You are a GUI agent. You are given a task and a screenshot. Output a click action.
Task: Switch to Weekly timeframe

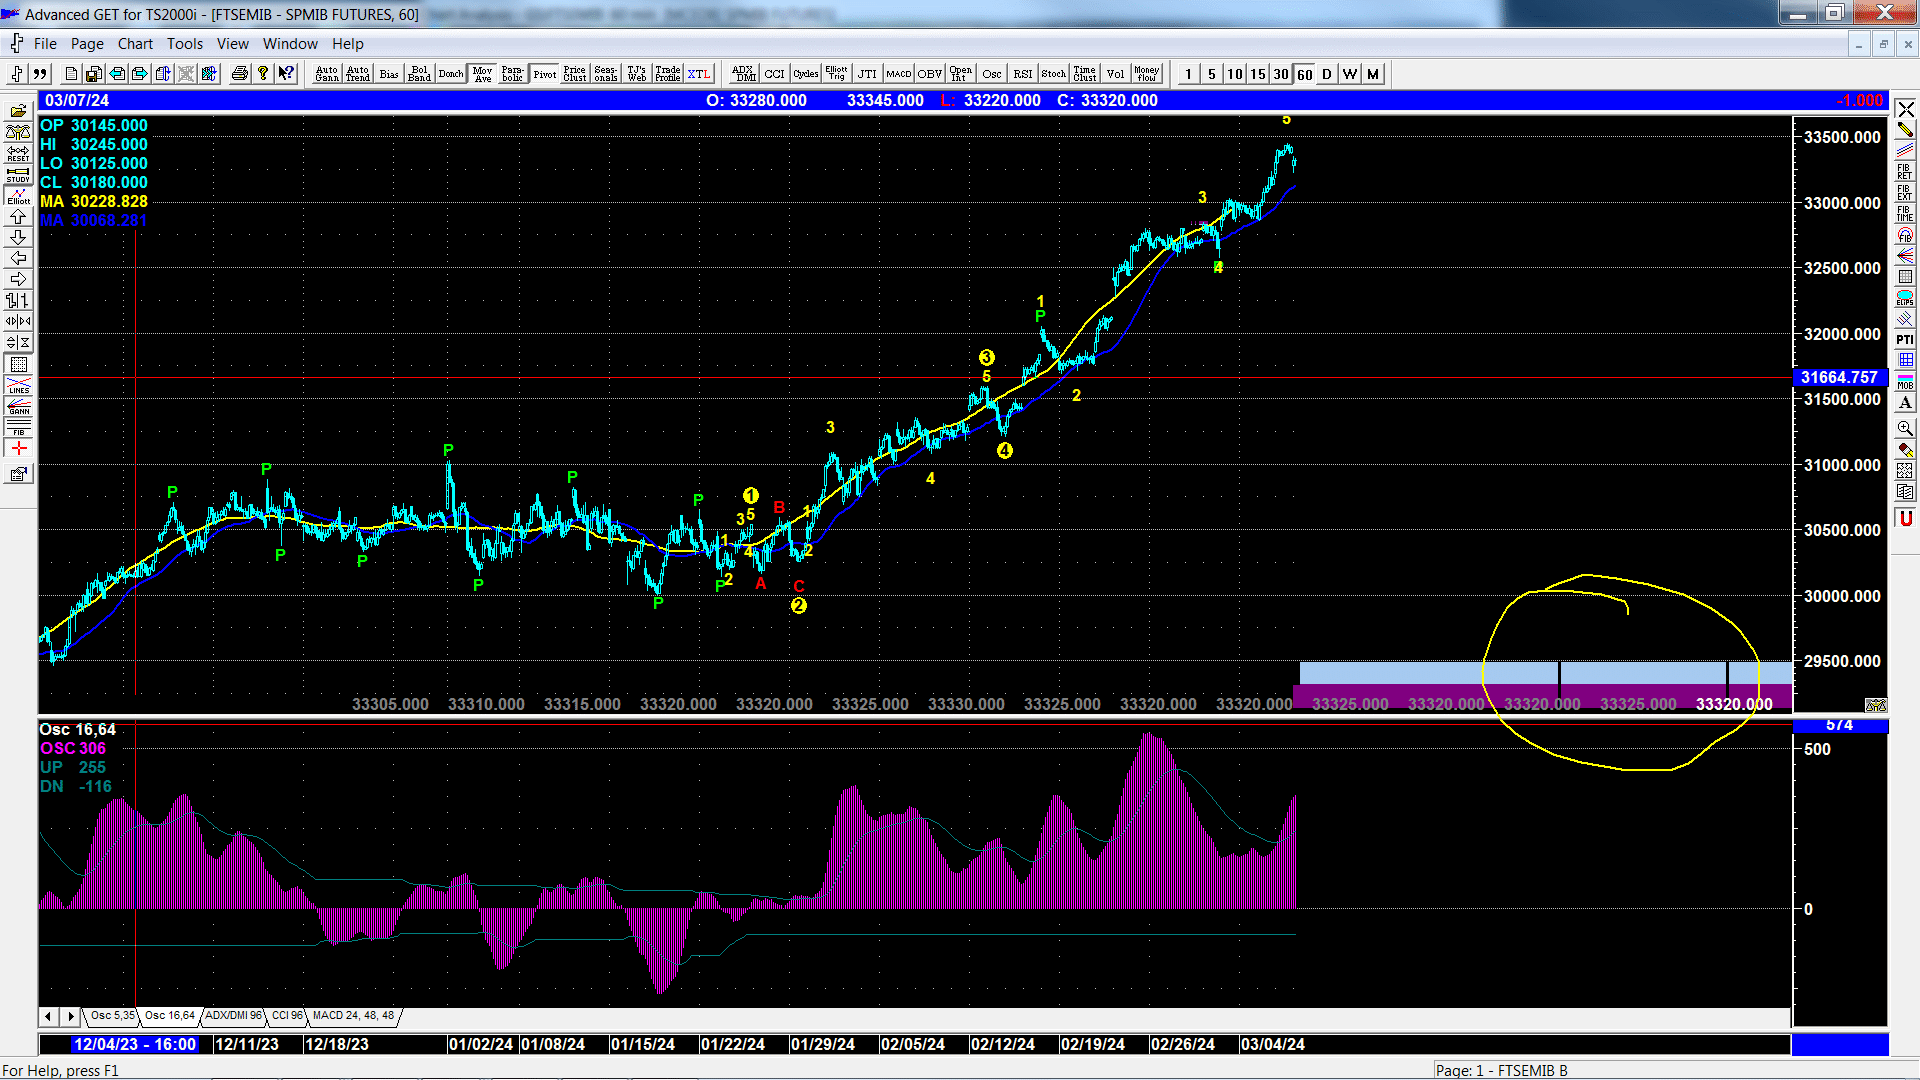(x=1350, y=74)
